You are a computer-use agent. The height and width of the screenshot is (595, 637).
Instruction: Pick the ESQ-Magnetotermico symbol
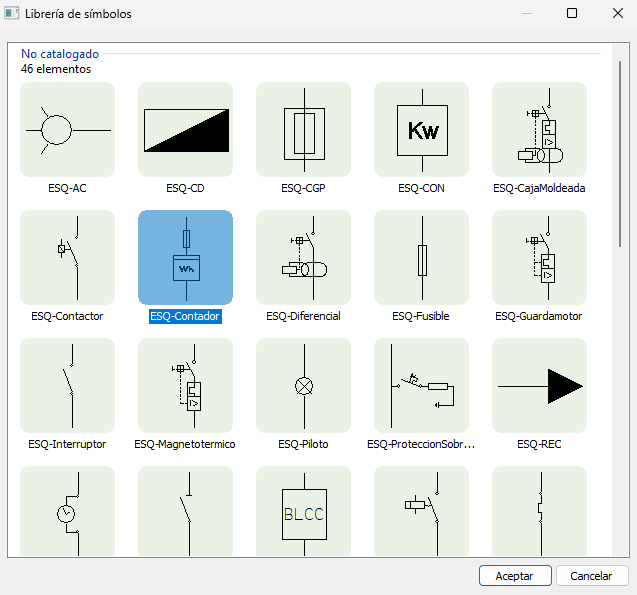click(x=186, y=385)
